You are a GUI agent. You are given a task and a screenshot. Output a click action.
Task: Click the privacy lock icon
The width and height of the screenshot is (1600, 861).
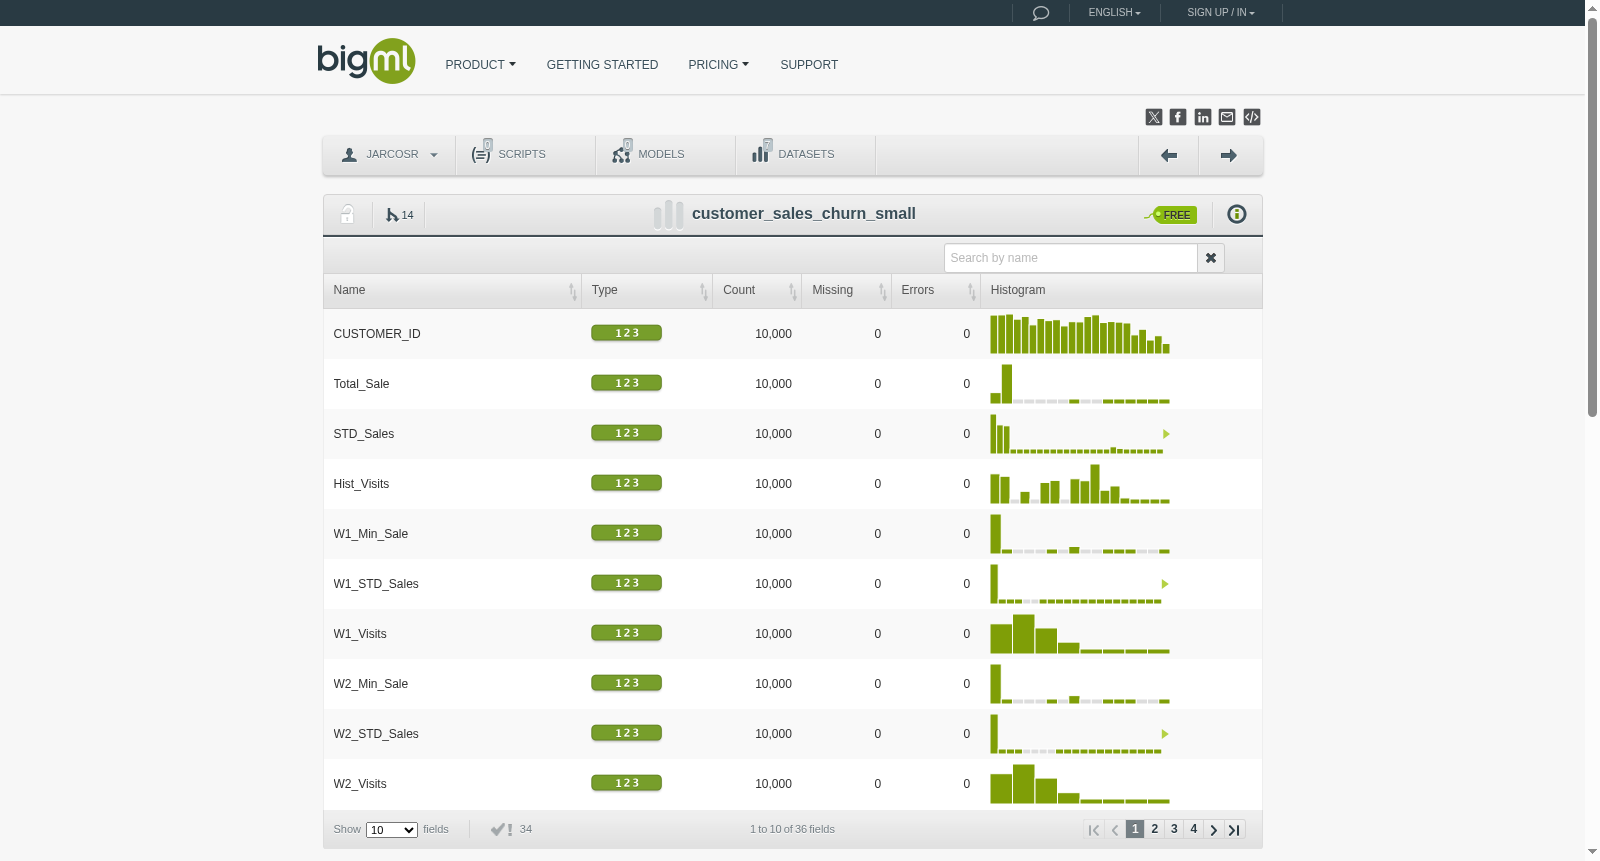coord(347,214)
